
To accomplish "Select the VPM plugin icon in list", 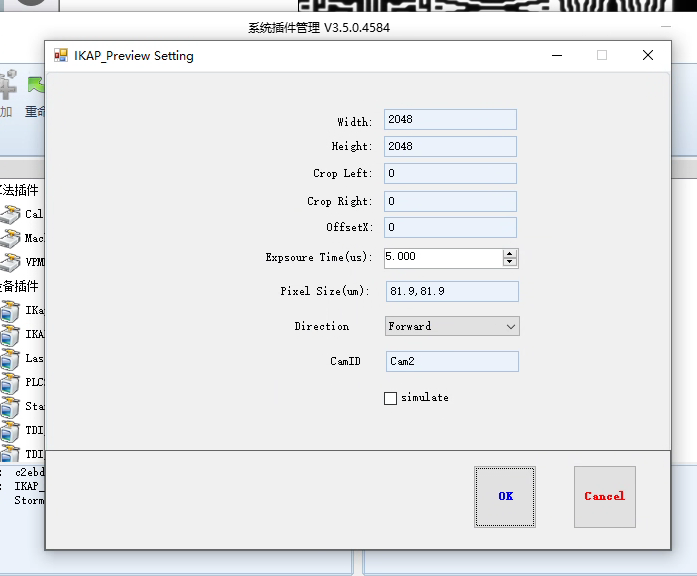I will (10, 262).
